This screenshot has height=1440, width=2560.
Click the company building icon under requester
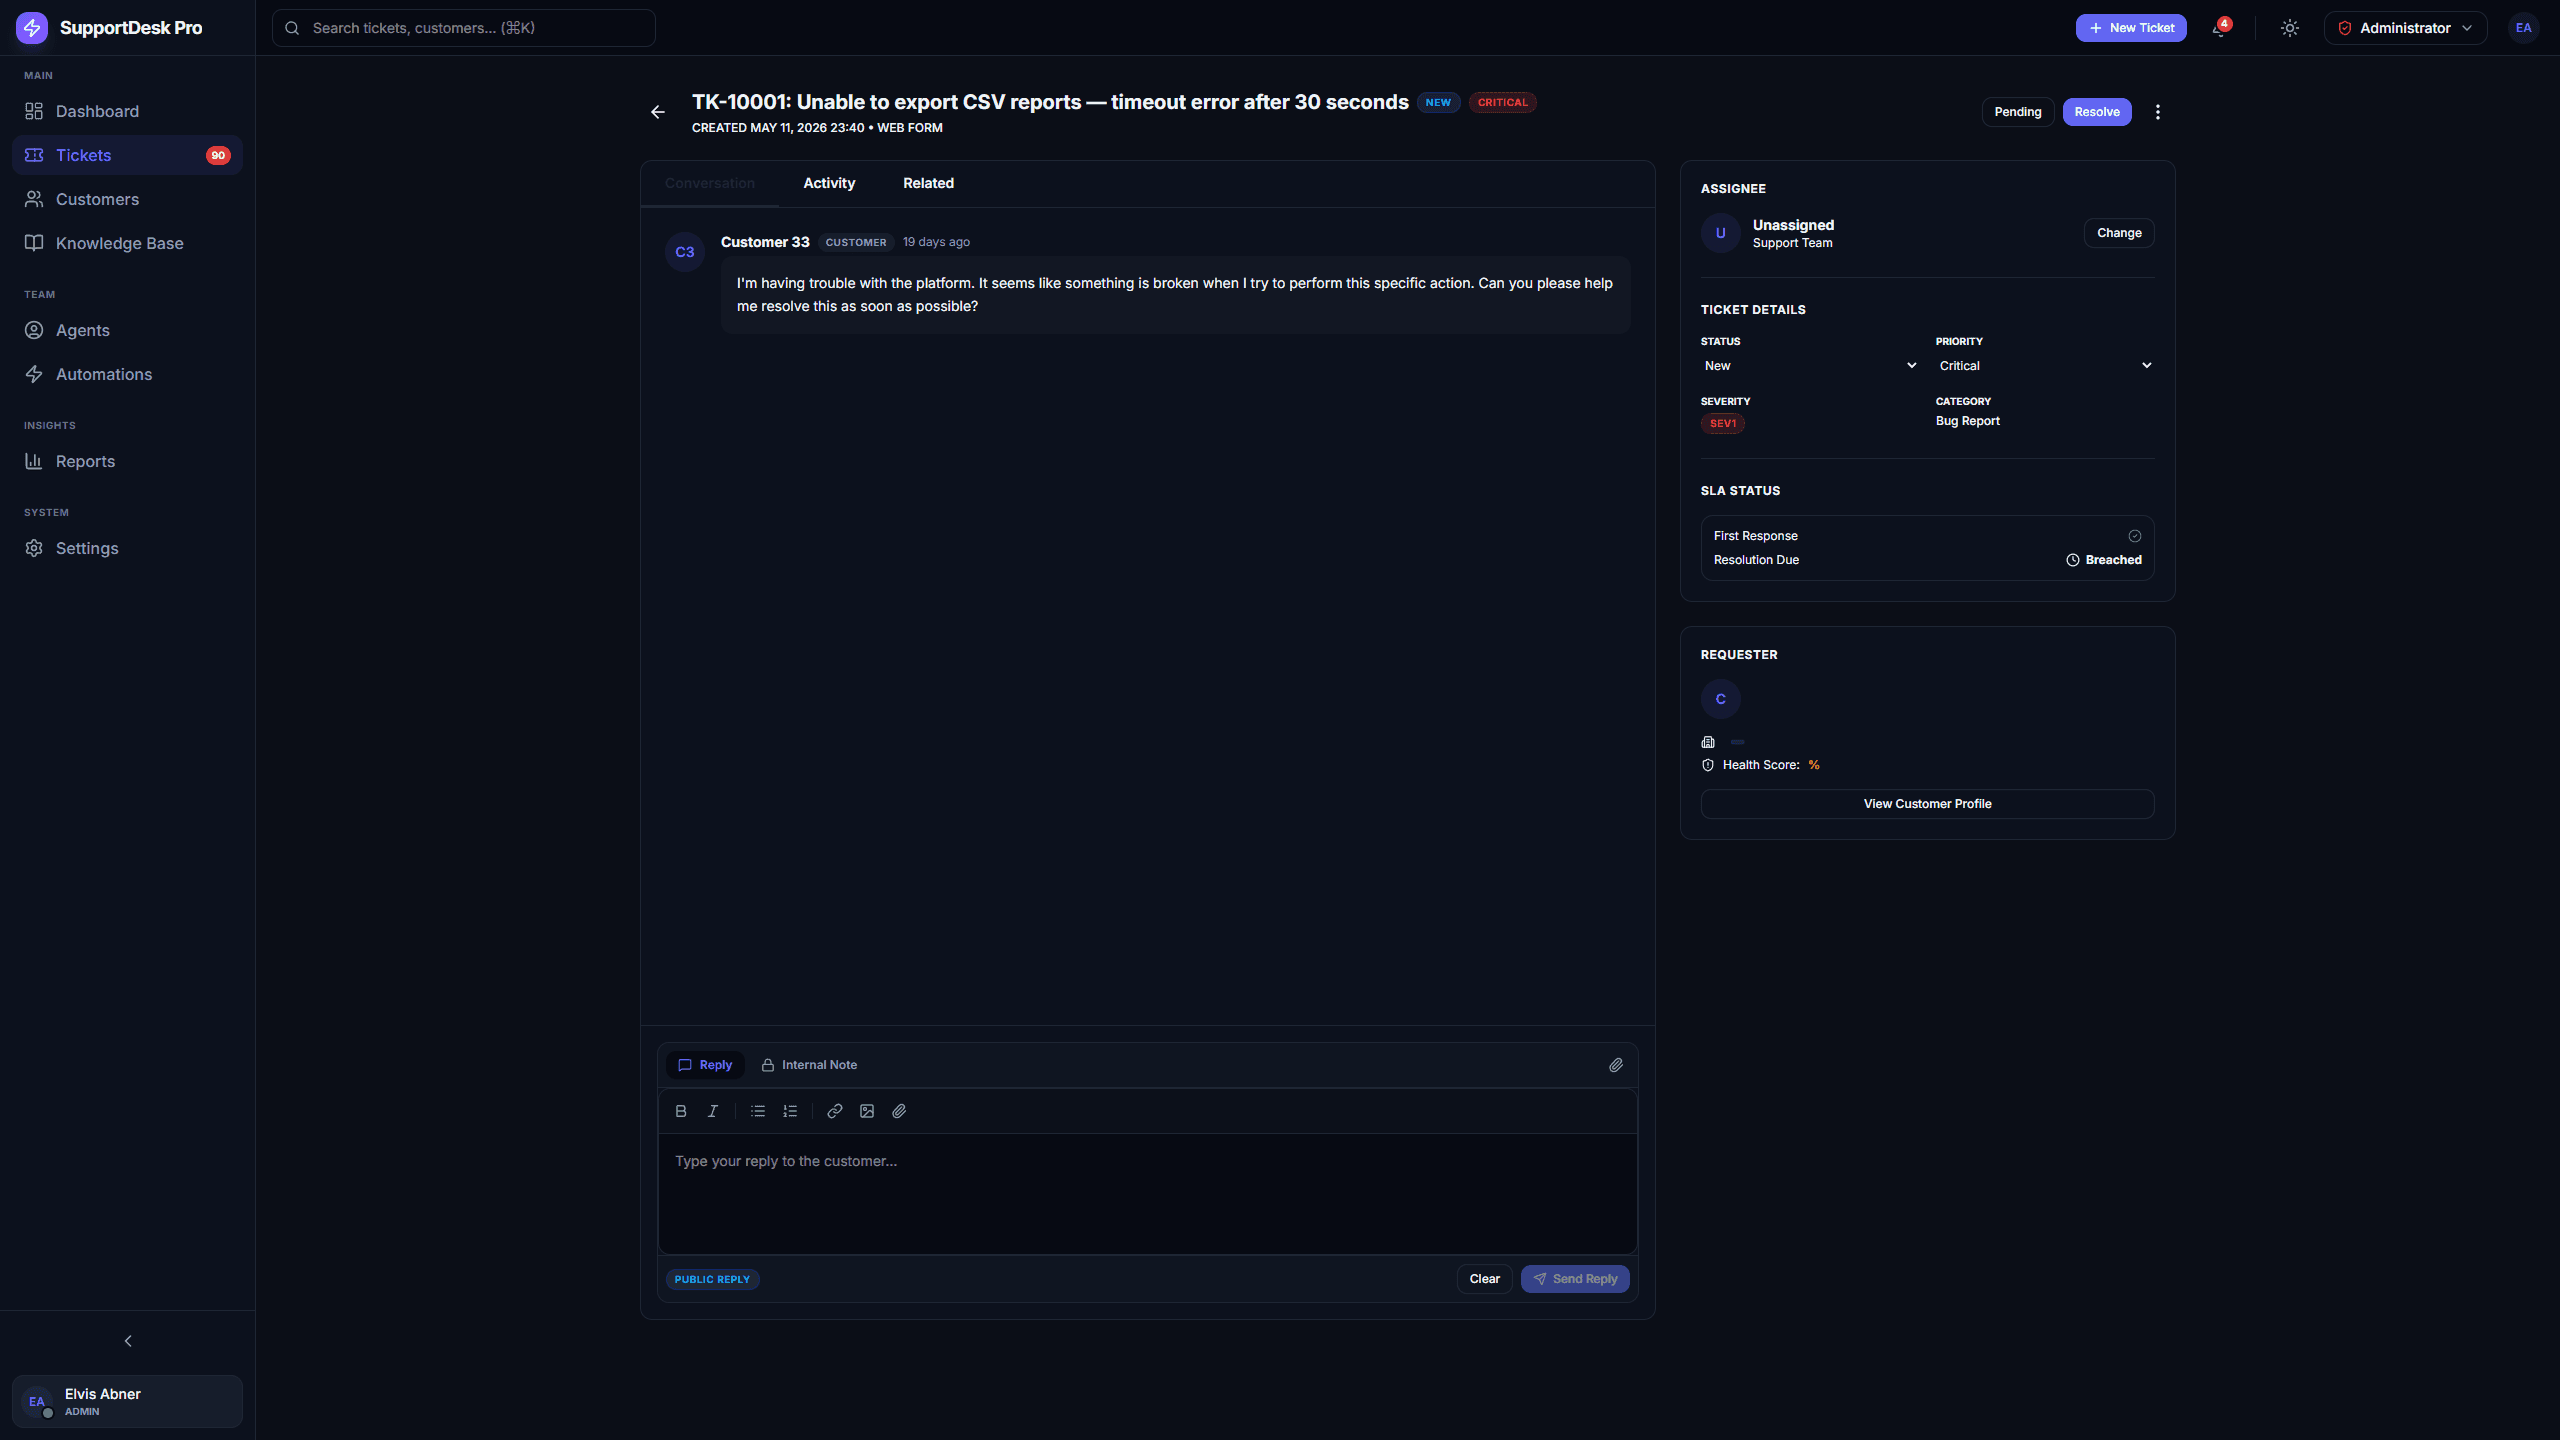[x=1708, y=742]
